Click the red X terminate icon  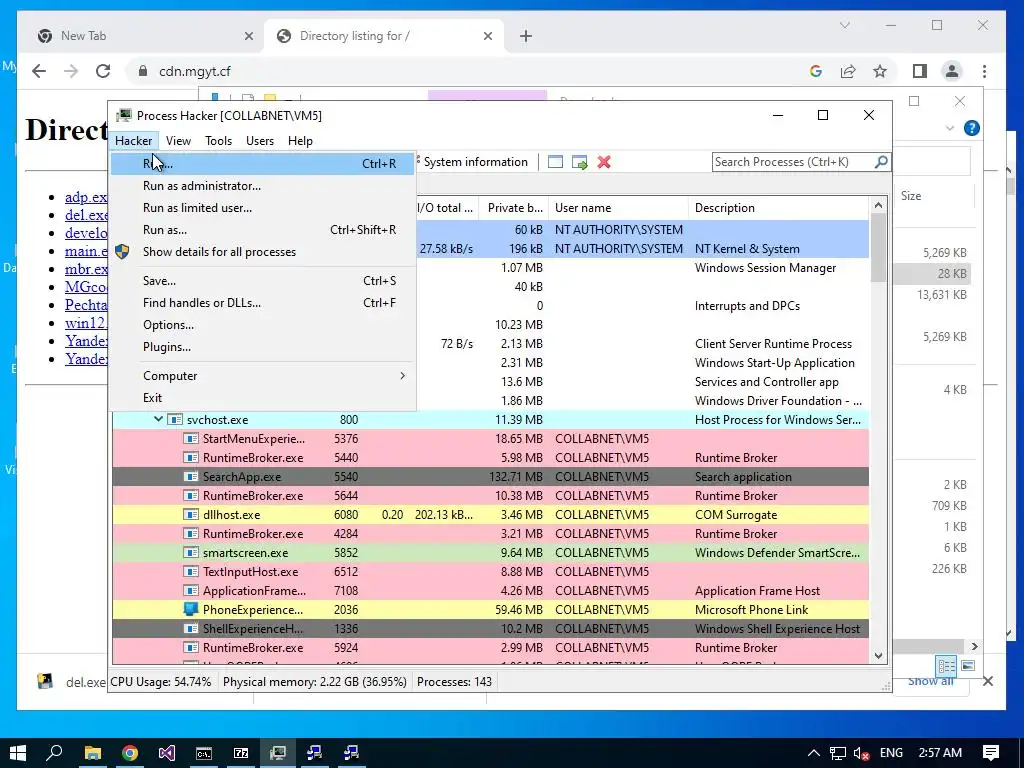pos(604,162)
